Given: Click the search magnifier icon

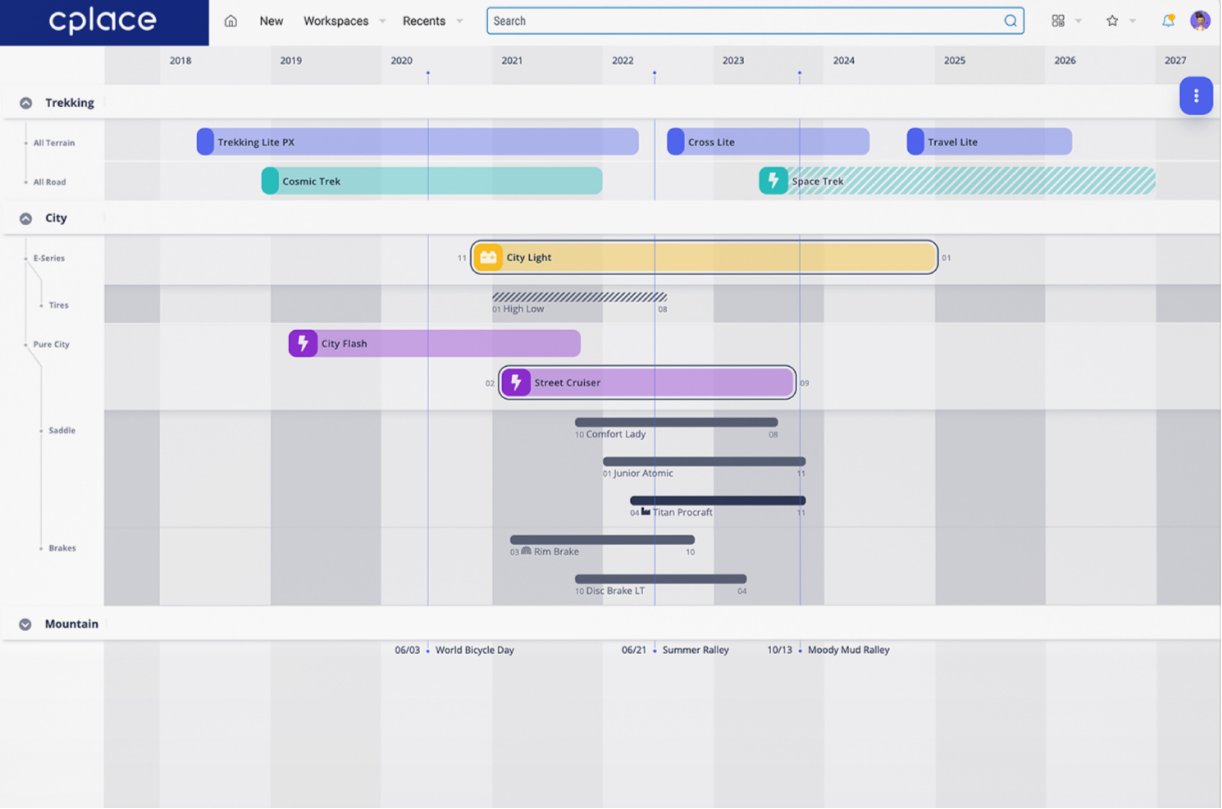Looking at the screenshot, I should click(x=1011, y=21).
